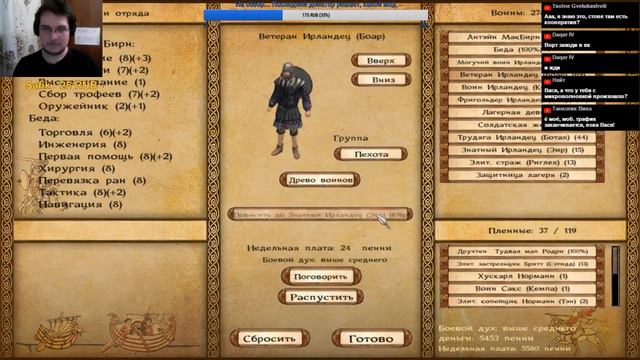Click the Недельная плата: 24 пенни text
The image size is (640, 360).
click(x=319, y=248)
